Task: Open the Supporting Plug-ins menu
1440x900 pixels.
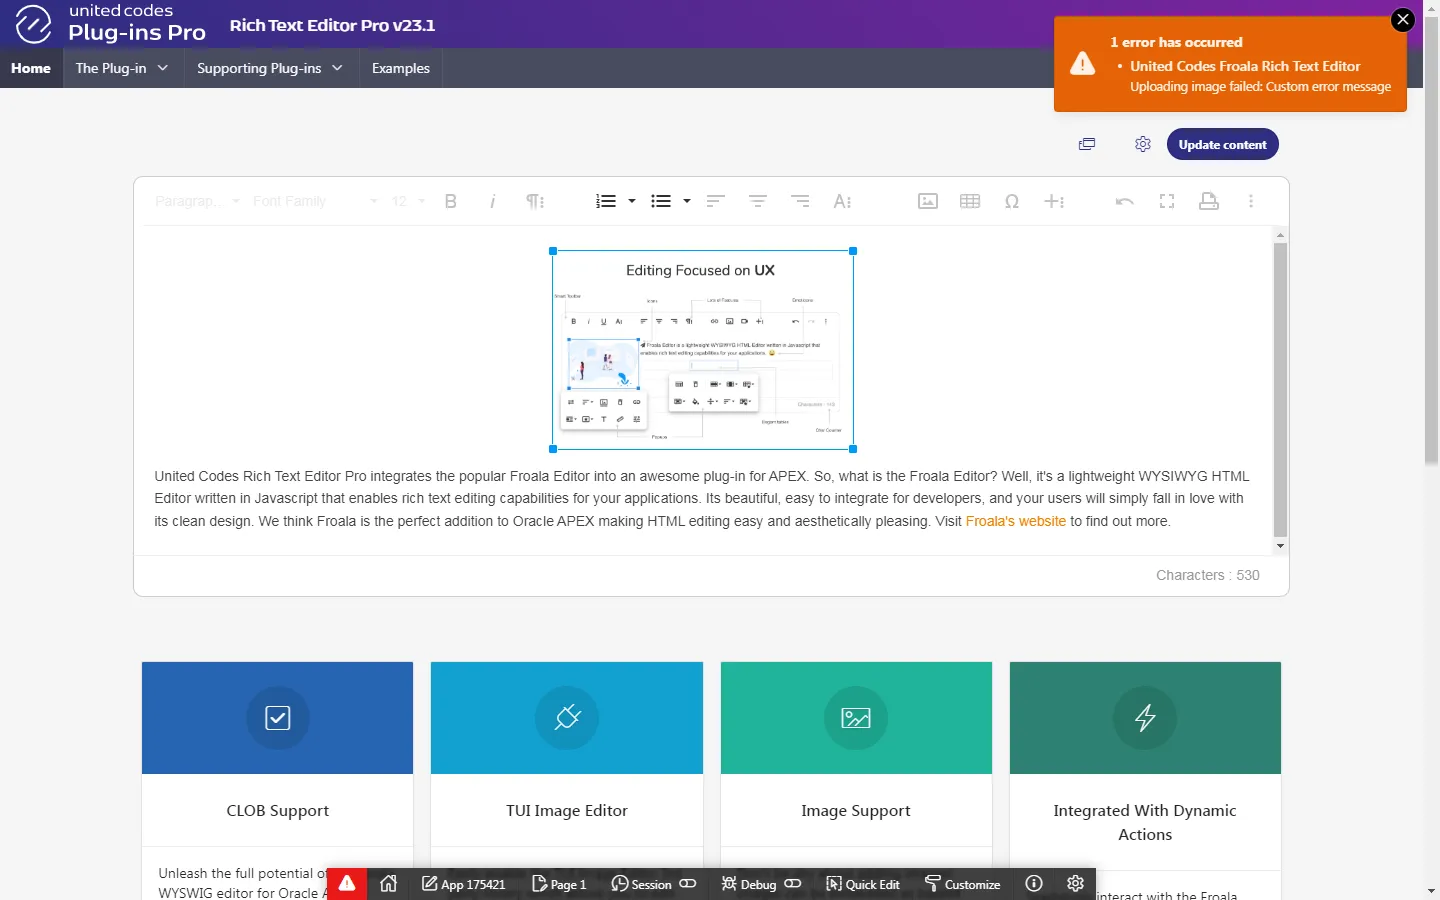Action: (x=270, y=68)
